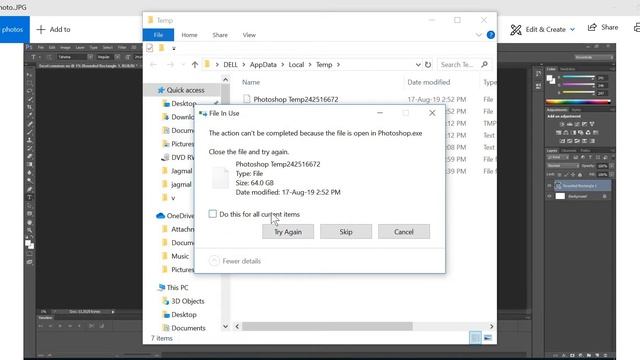
Task: Hide the Rounded Rectangle 1 layer eye
Action: [549, 186]
